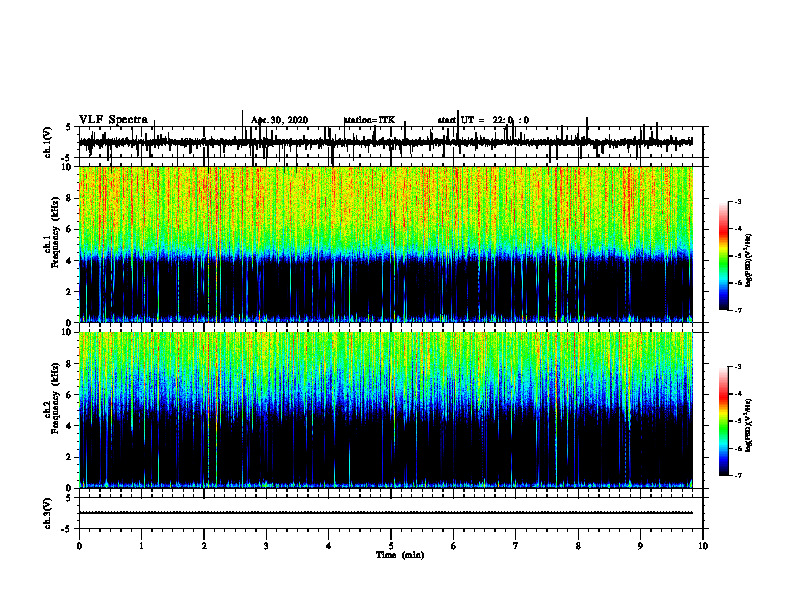Click the "-7" tick on ch.2 color bar
Viewport: 792px width, 612px height.
point(738,475)
